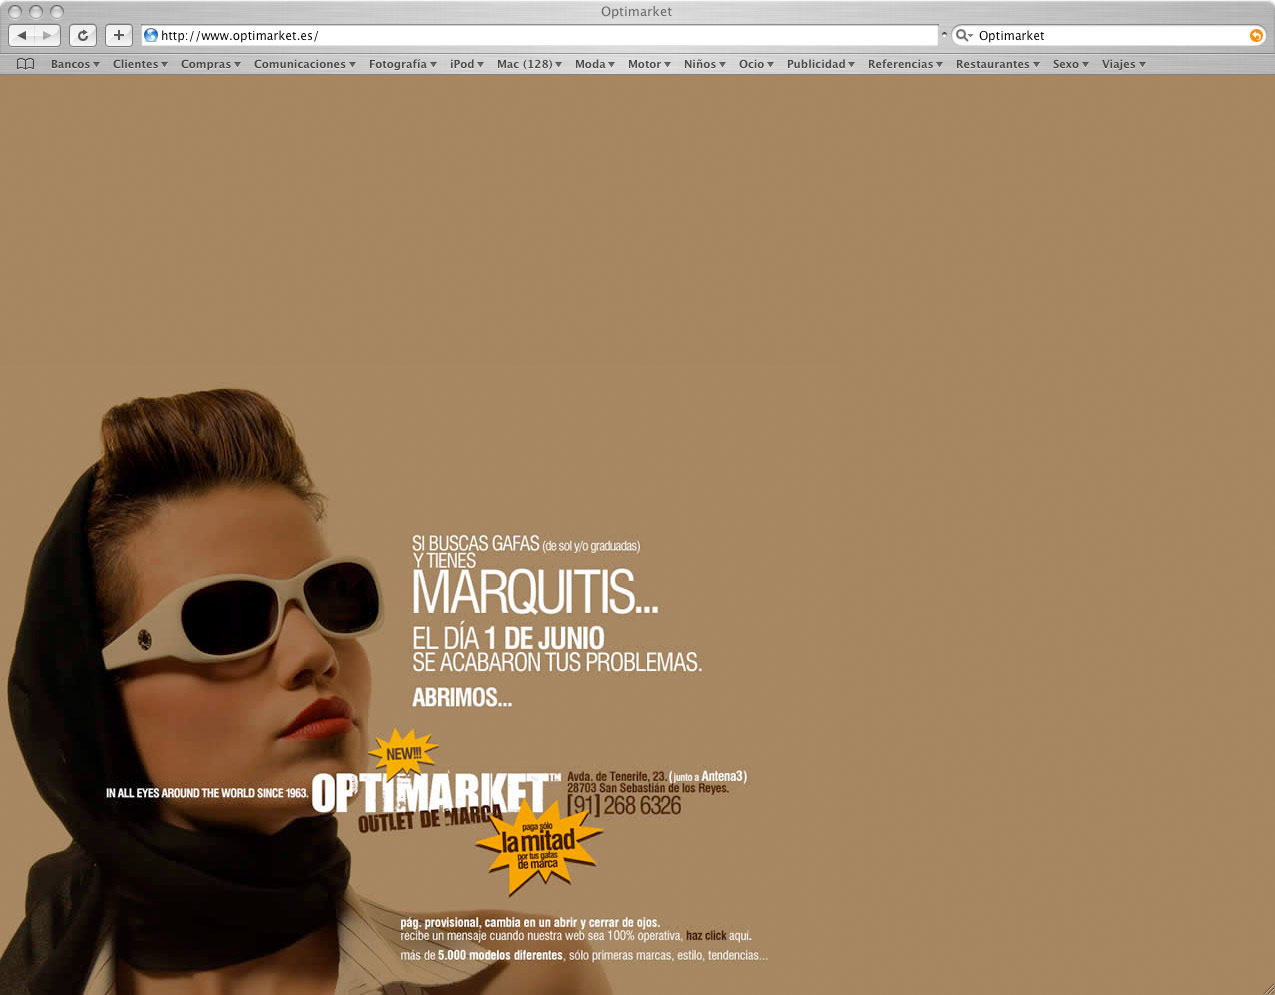Click 'IN ALL EYES AROUND THE WORLD SINCE 1963.'
This screenshot has width=1275, height=995.
click(x=207, y=793)
